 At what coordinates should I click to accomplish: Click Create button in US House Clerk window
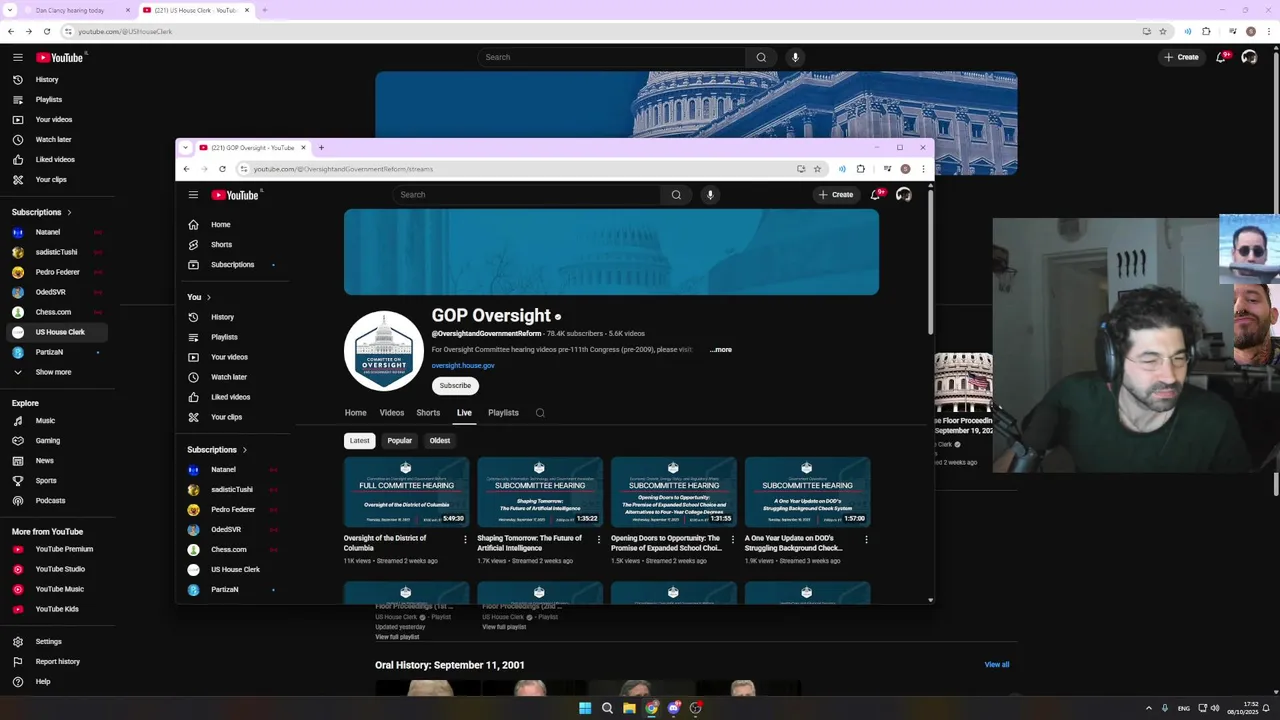(x=1182, y=57)
